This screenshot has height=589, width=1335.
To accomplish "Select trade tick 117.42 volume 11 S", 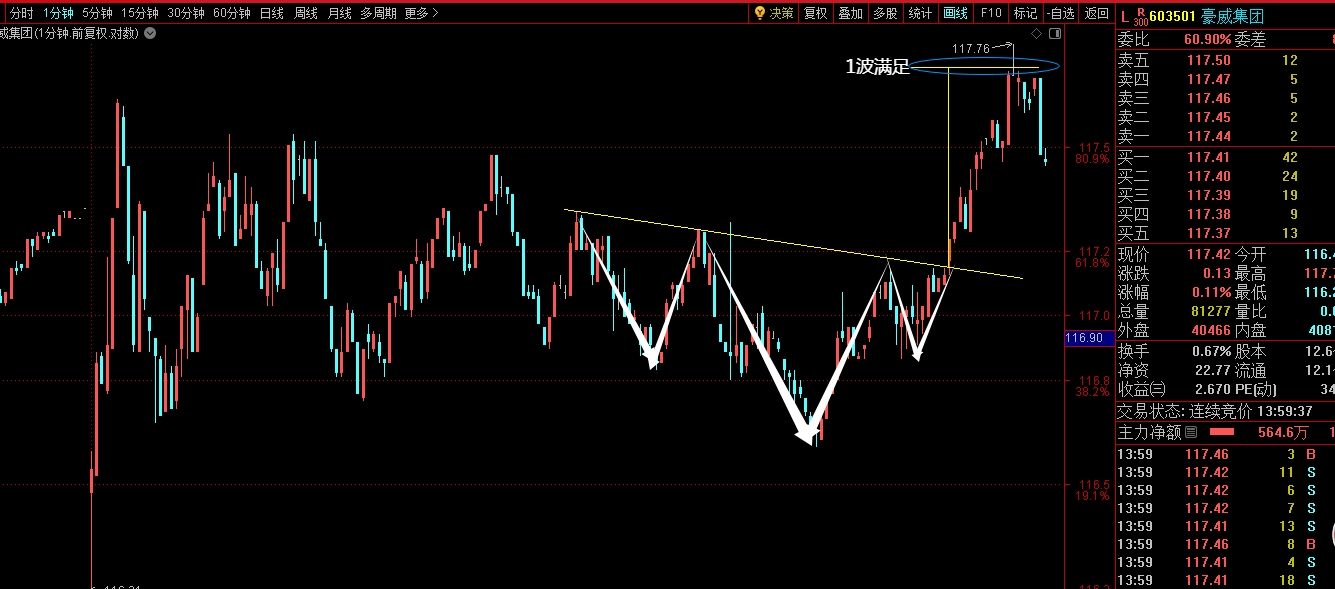I will click(x=1225, y=472).
